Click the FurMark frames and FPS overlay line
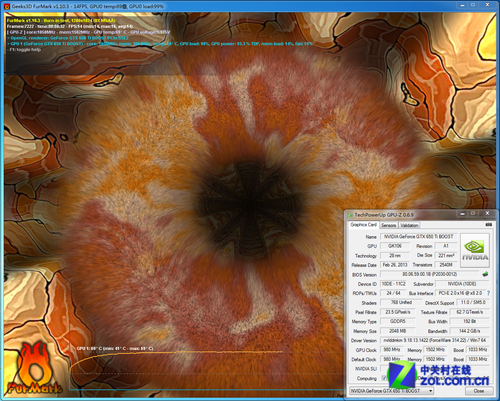This screenshot has width=500, height=401. [70, 26]
